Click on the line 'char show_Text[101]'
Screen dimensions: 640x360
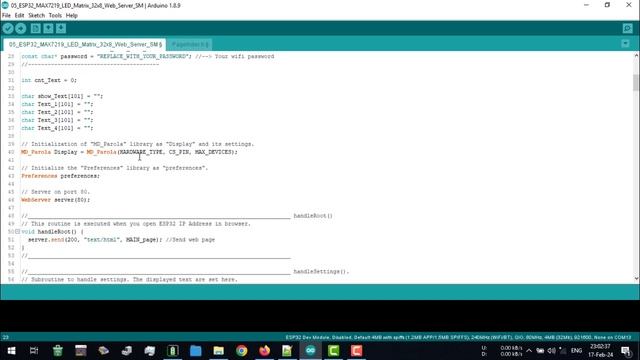point(62,96)
